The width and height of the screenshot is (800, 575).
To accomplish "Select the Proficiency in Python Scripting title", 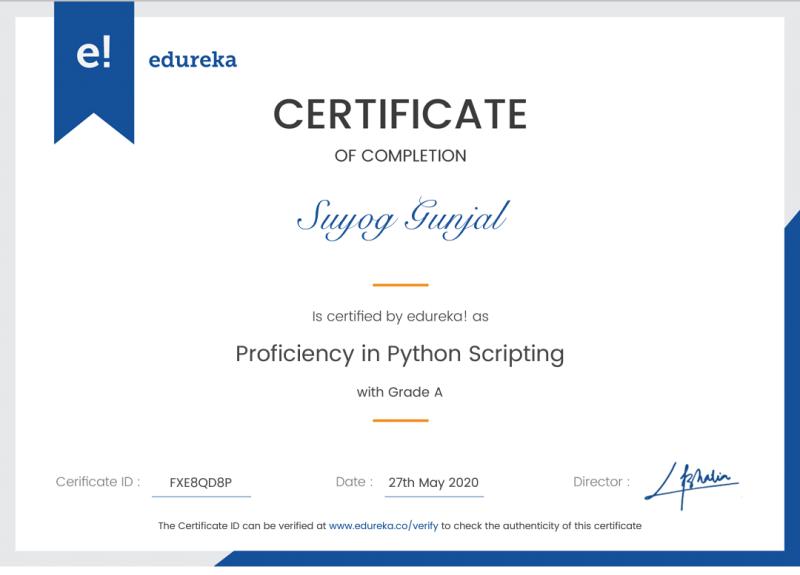I will coord(400,354).
